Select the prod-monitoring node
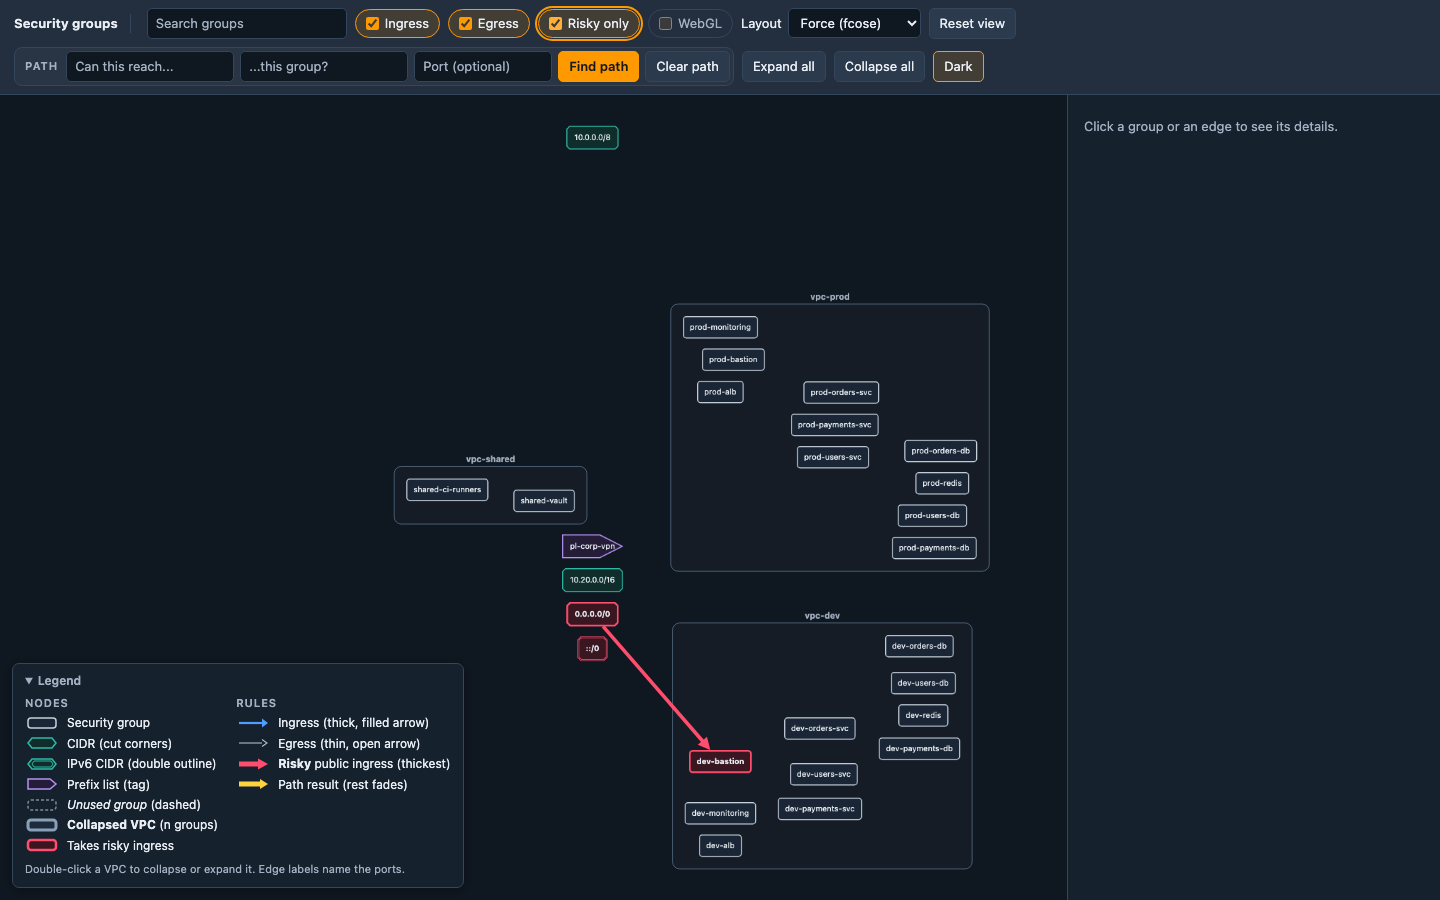 tap(720, 327)
